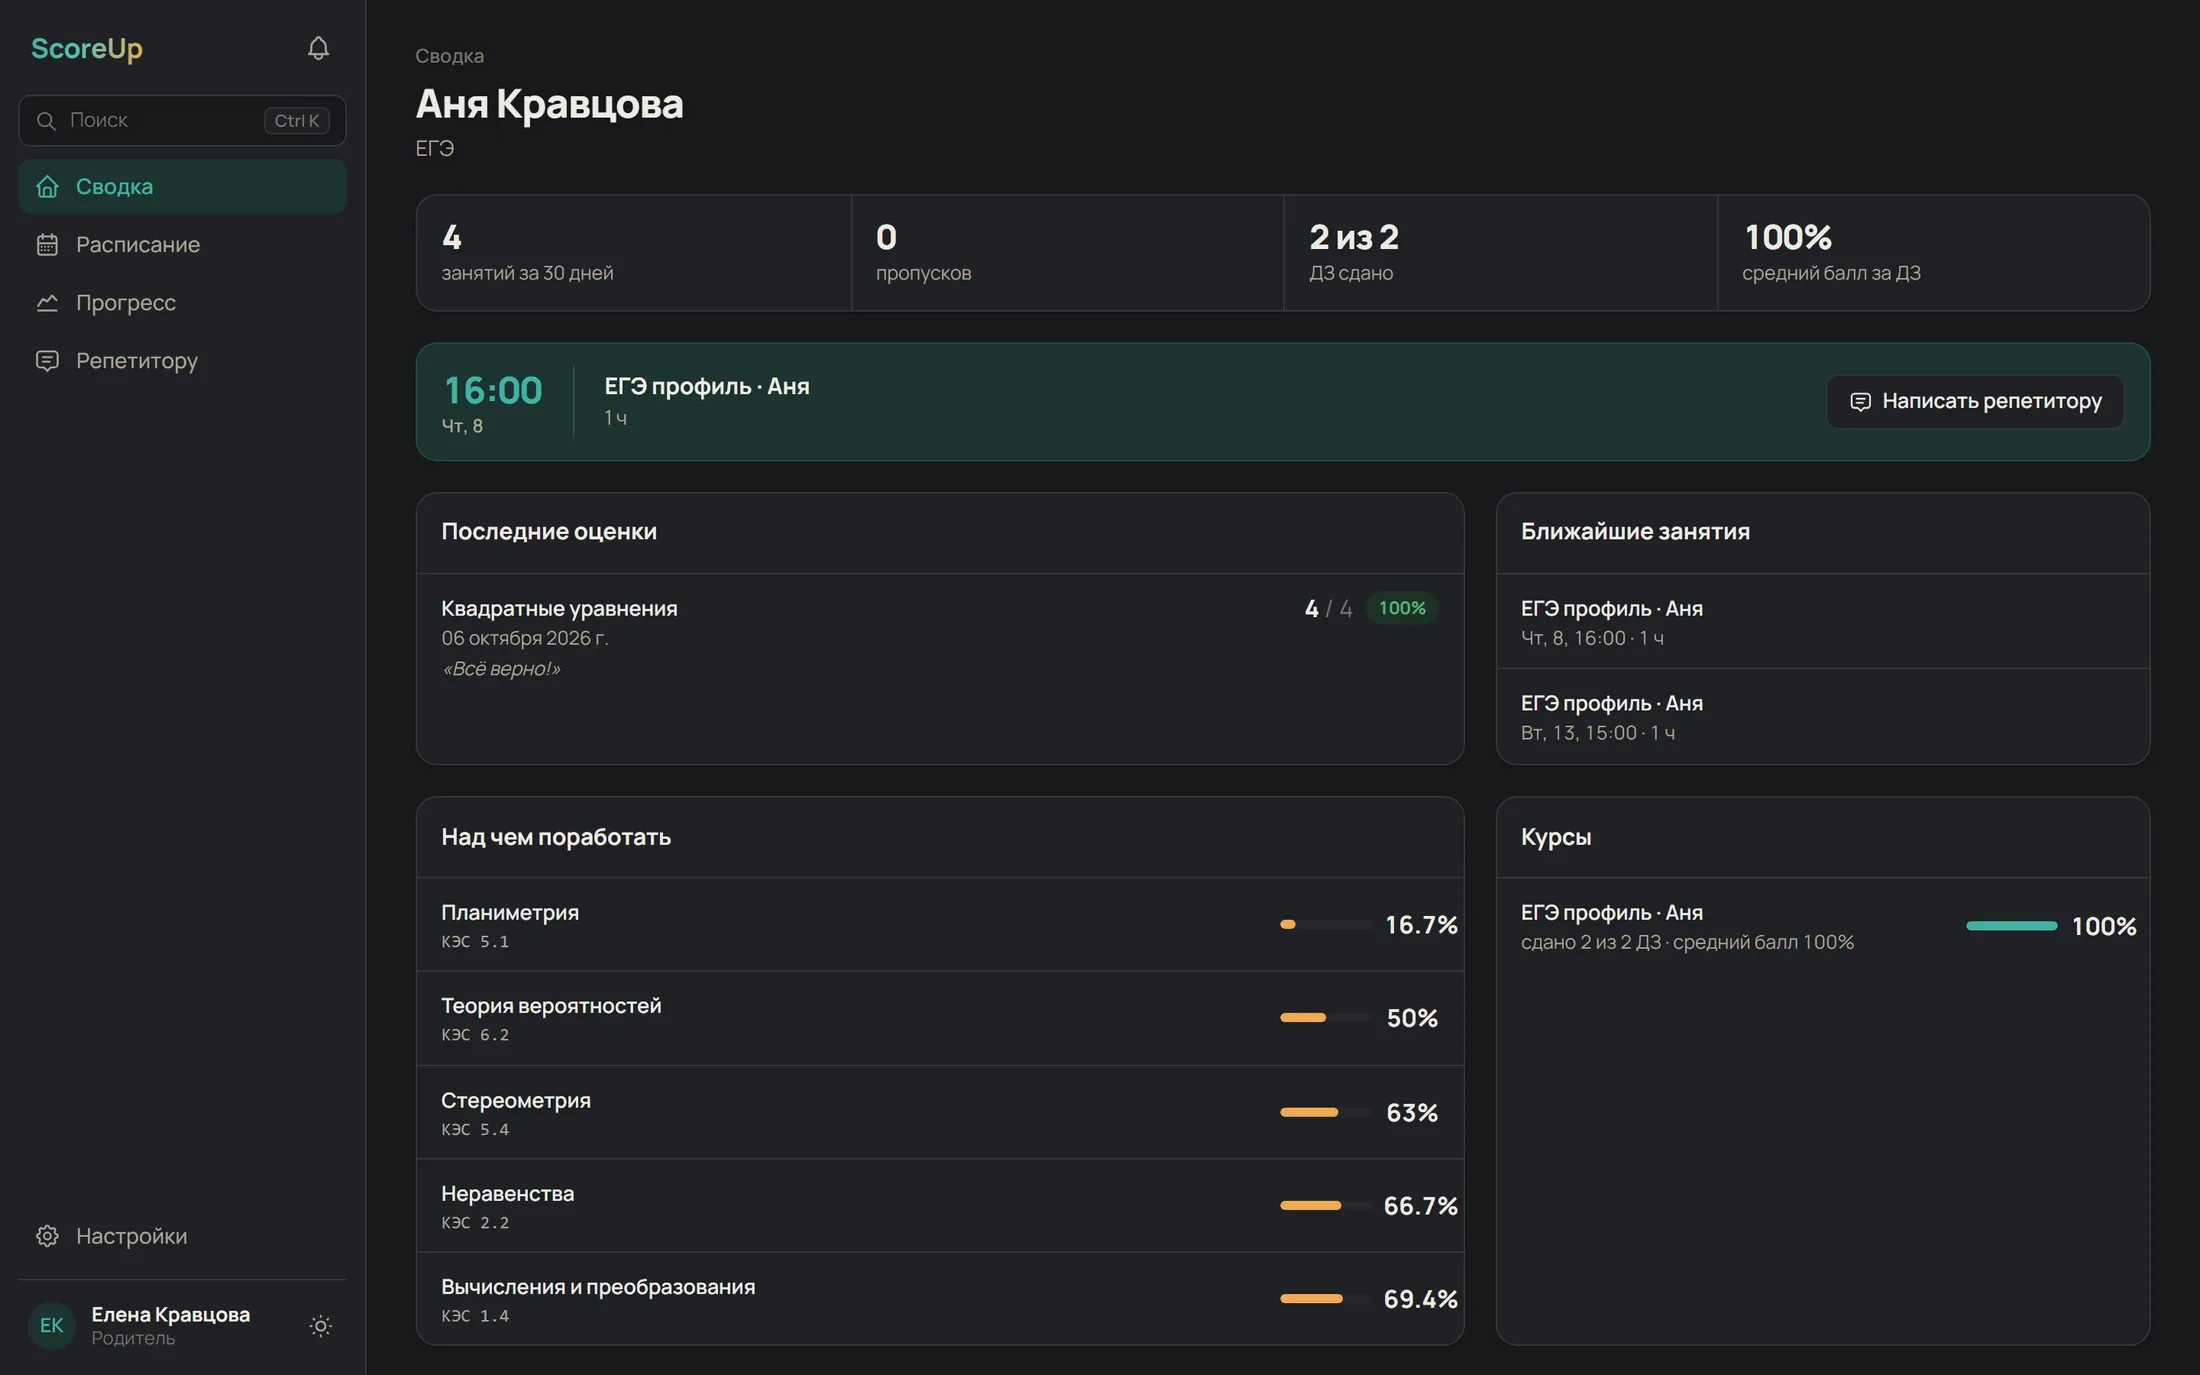Click the 69.4% value
This screenshot has width=2200, height=1375.
(1420, 1299)
